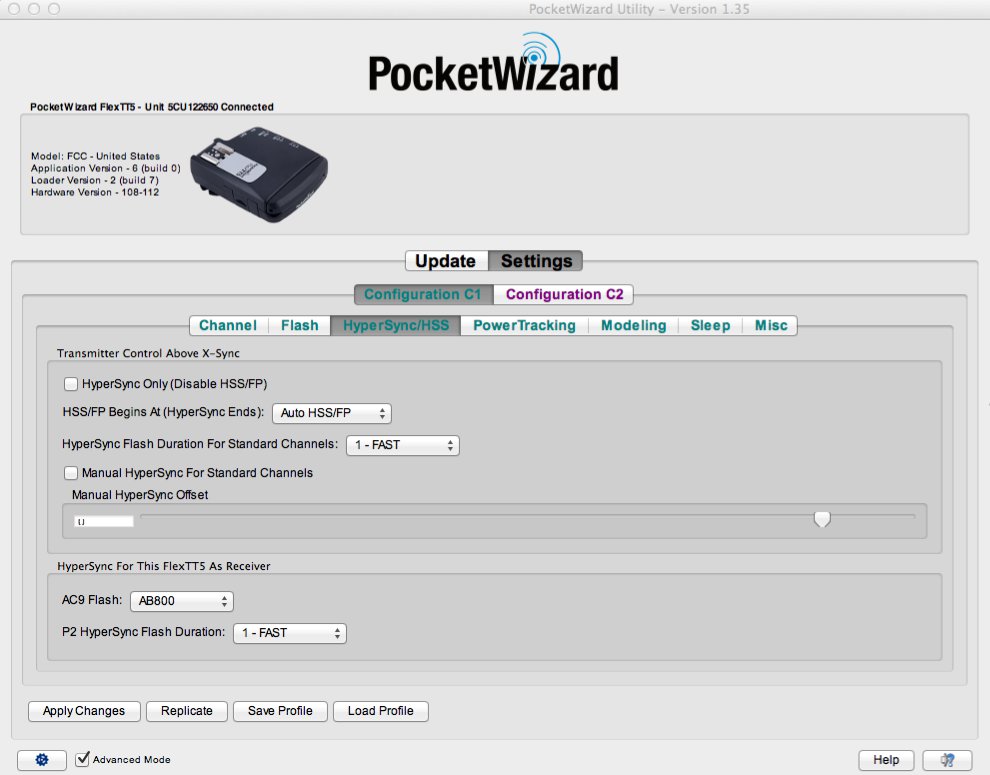
Task: Click the Apply Changes button
Action: pyautogui.click(x=84, y=711)
